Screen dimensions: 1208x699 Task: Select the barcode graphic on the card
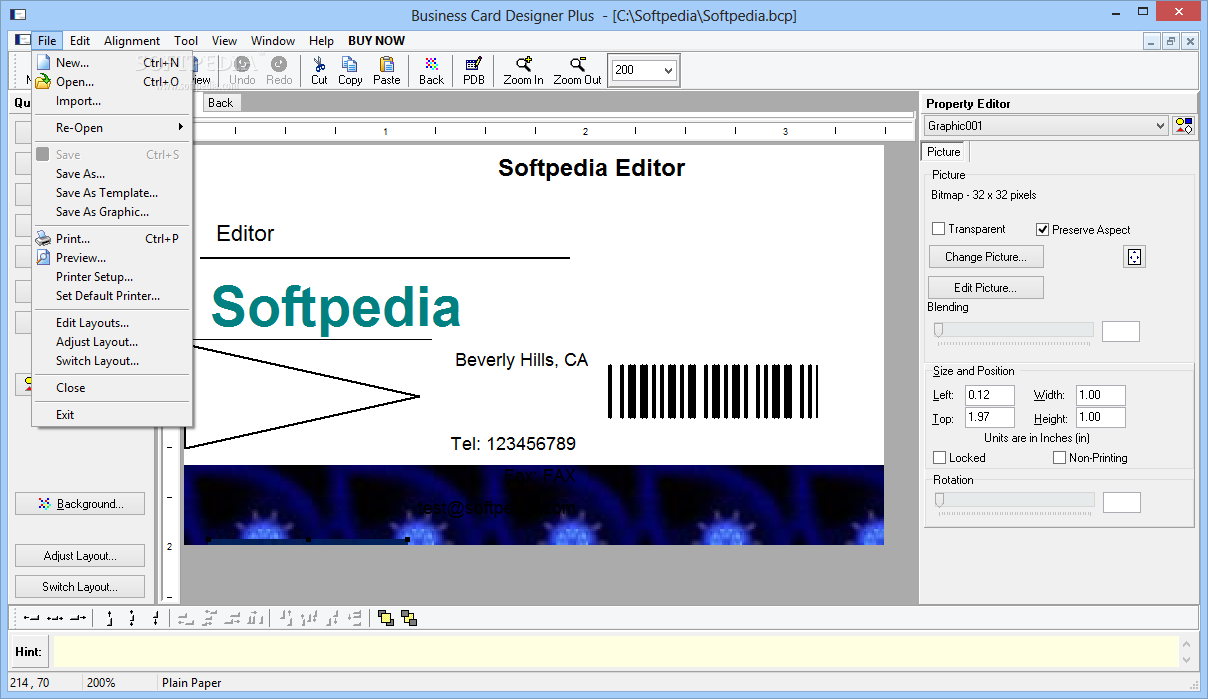713,391
